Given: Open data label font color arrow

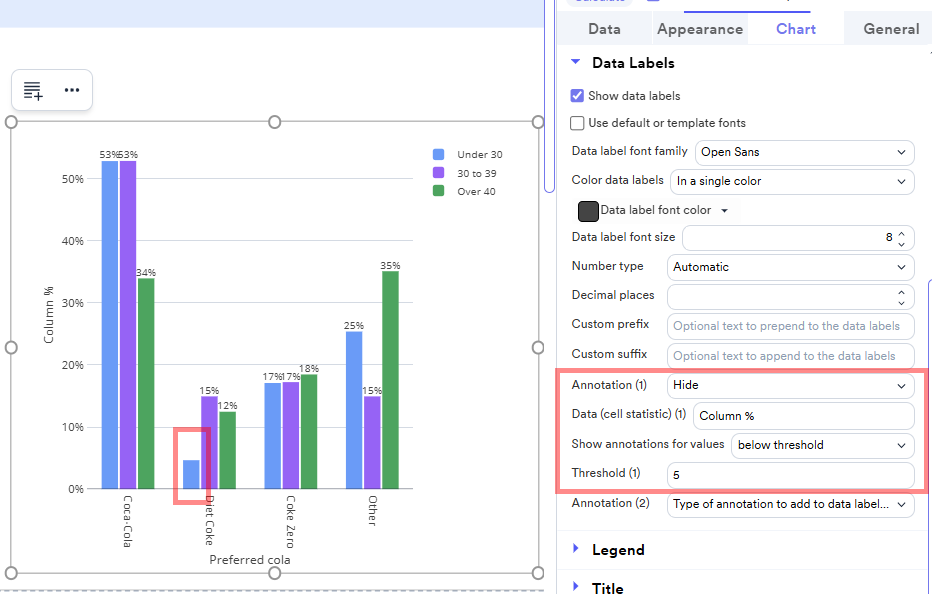Looking at the screenshot, I should point(725,211).
